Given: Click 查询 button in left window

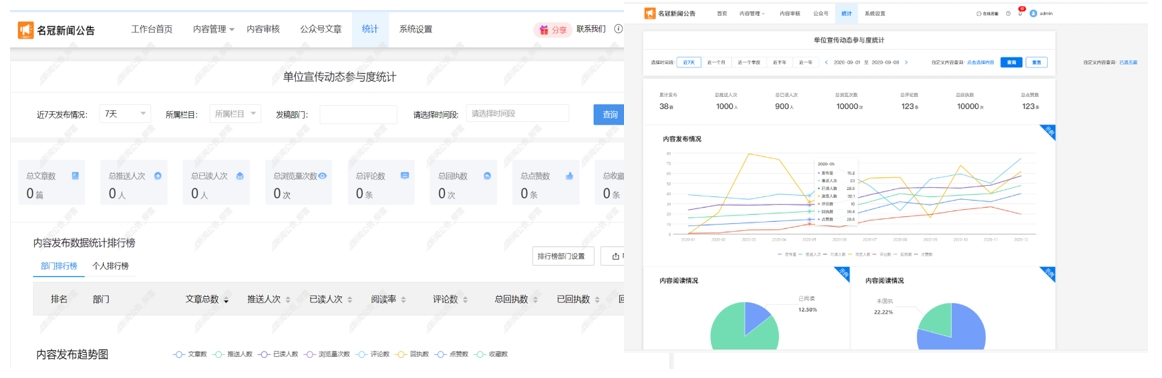Looking at the screenshot, I should 608,114.
